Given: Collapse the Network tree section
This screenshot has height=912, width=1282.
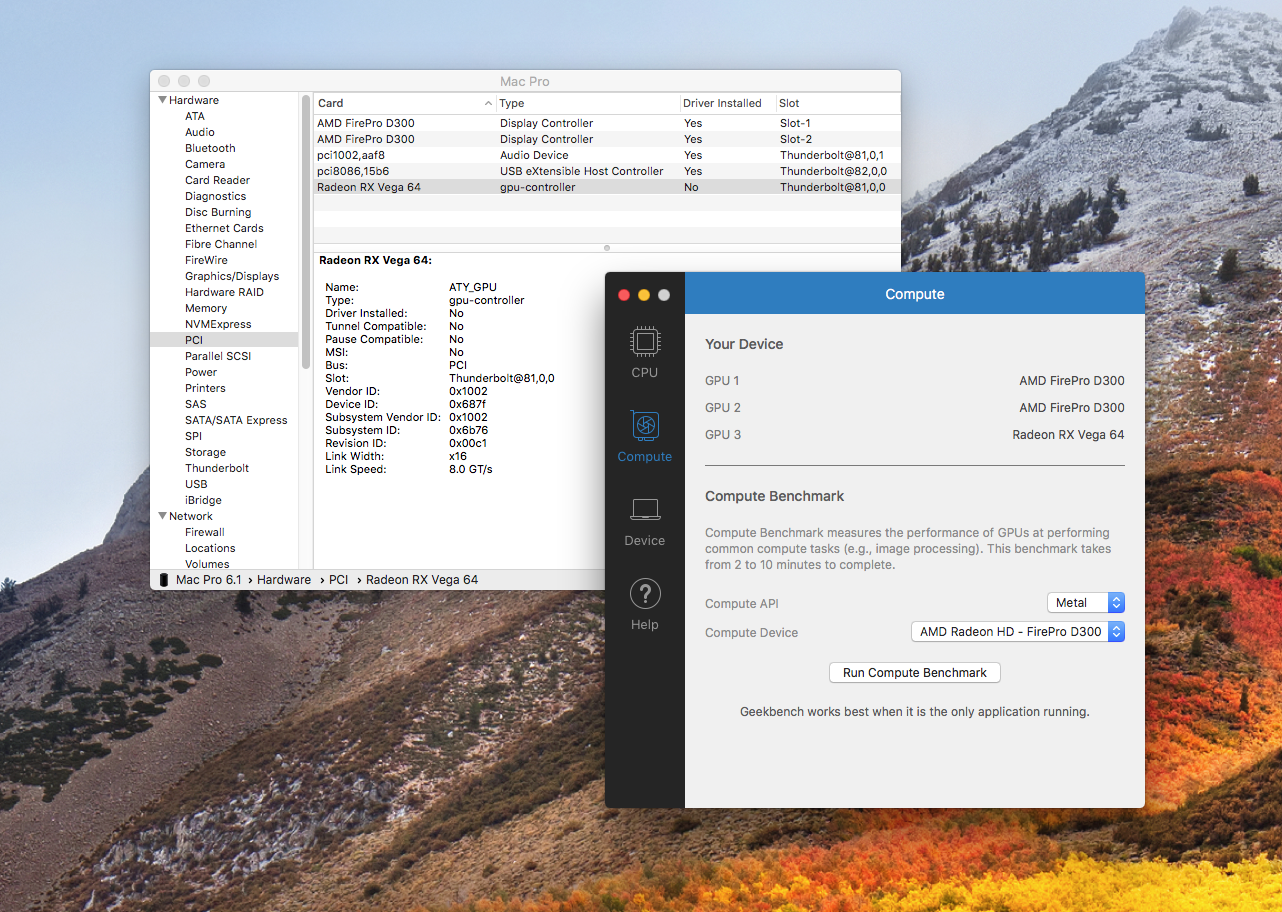Looking at the screenshot, I should tap(162, 516).
